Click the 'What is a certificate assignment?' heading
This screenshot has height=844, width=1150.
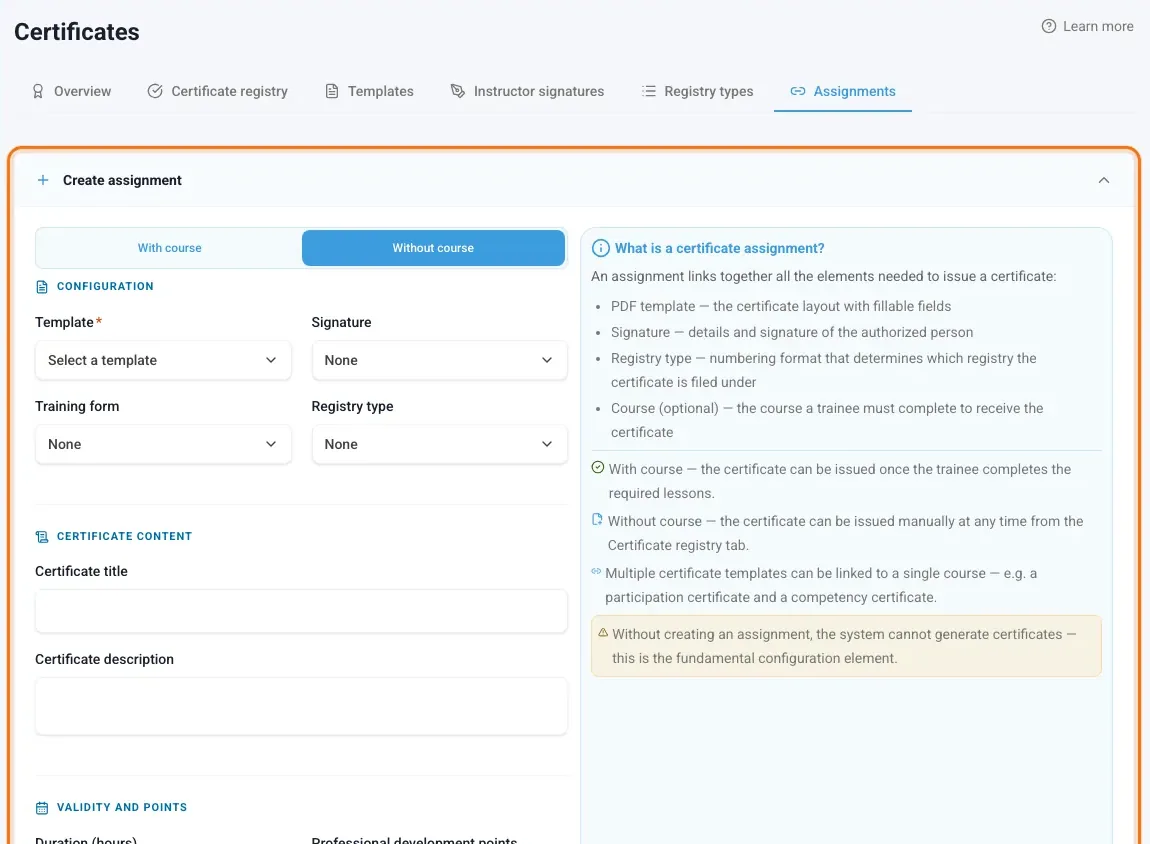(719, 248)
